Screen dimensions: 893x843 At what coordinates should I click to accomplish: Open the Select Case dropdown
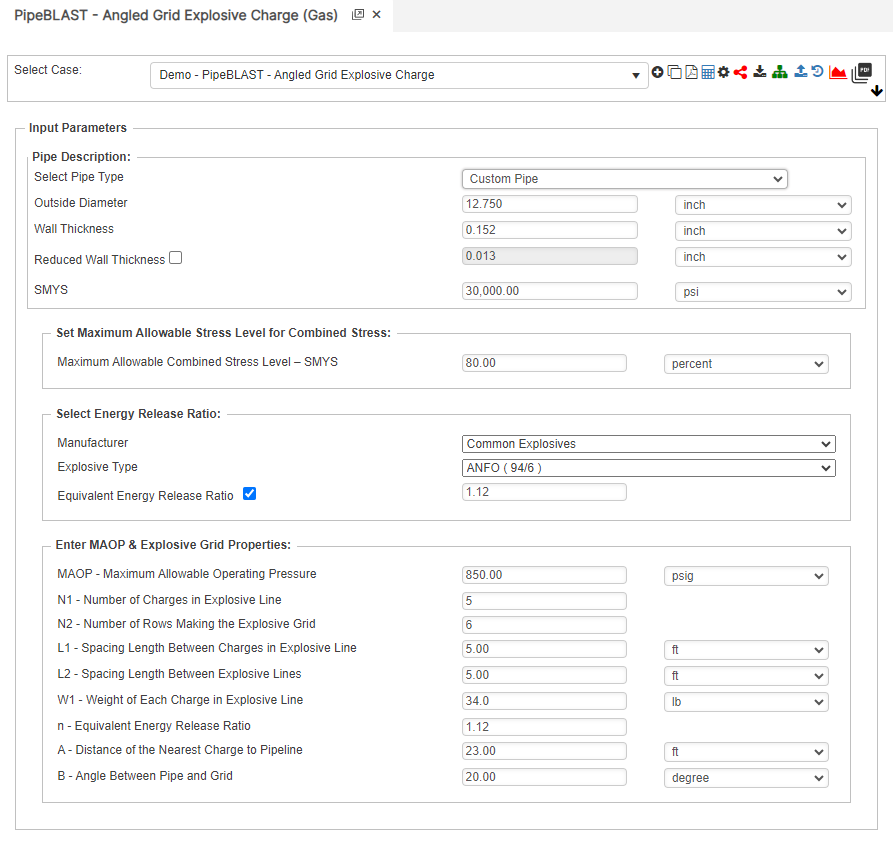(399, 75)
